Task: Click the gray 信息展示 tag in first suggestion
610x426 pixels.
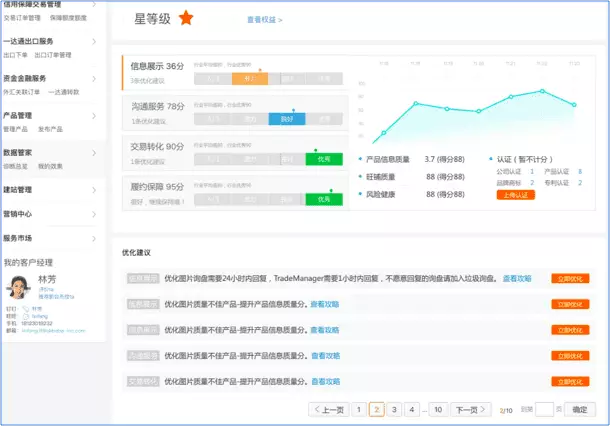Action: pyautogui.click(x=141, y=279)
